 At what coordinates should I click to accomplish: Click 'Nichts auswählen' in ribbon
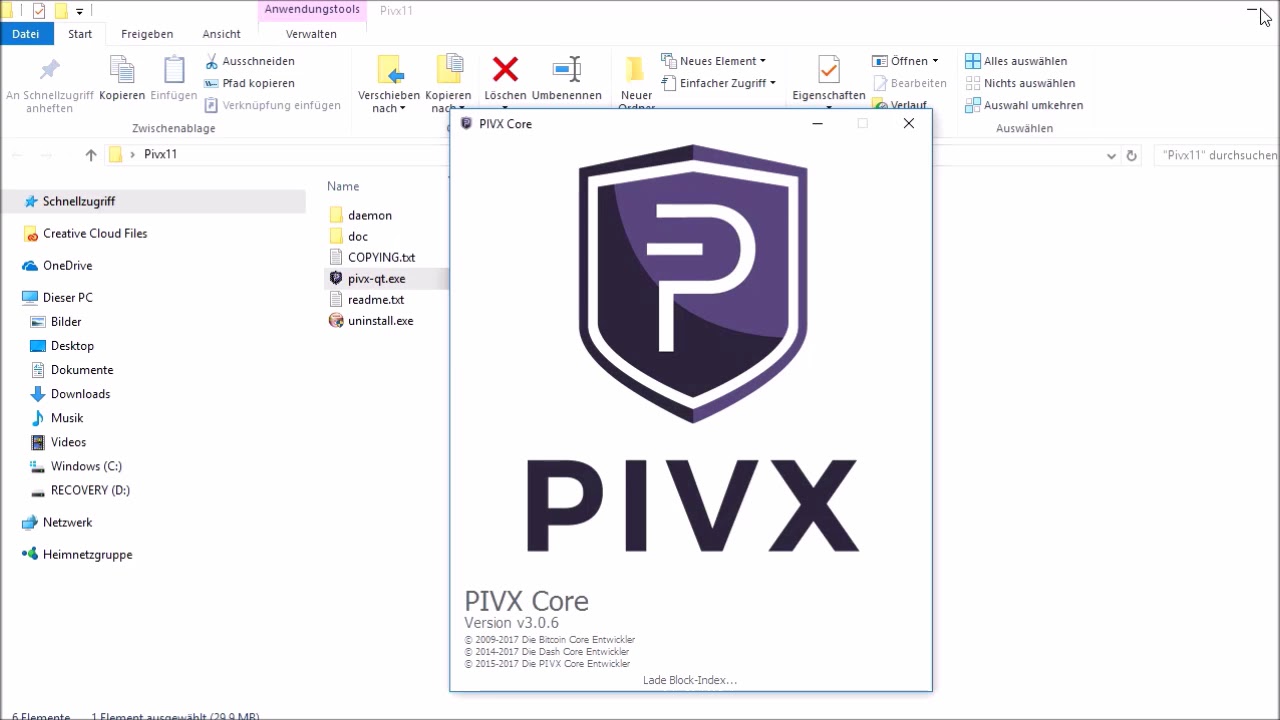(1020, 83)
